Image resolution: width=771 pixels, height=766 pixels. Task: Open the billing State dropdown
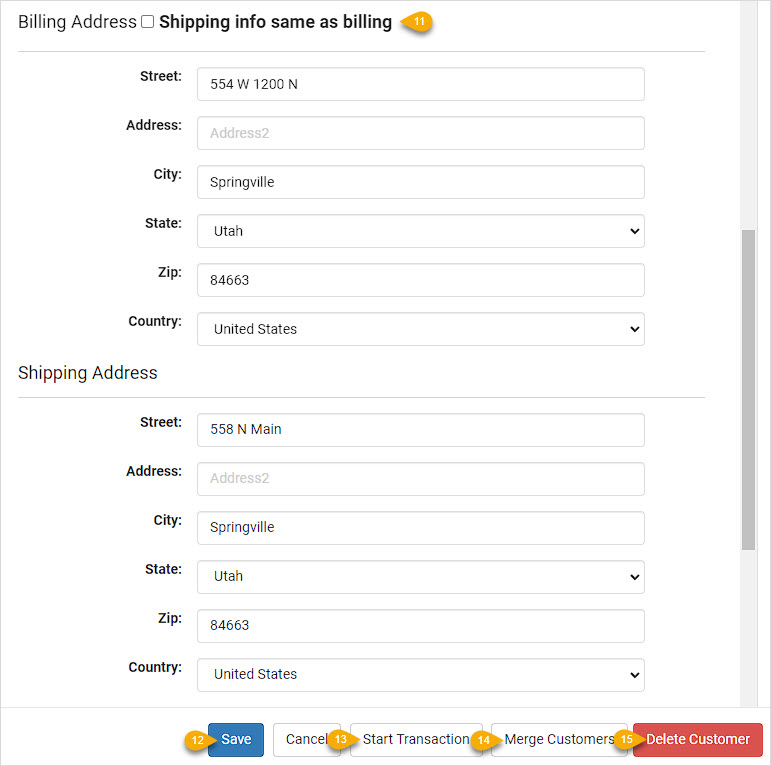[421, 231]
